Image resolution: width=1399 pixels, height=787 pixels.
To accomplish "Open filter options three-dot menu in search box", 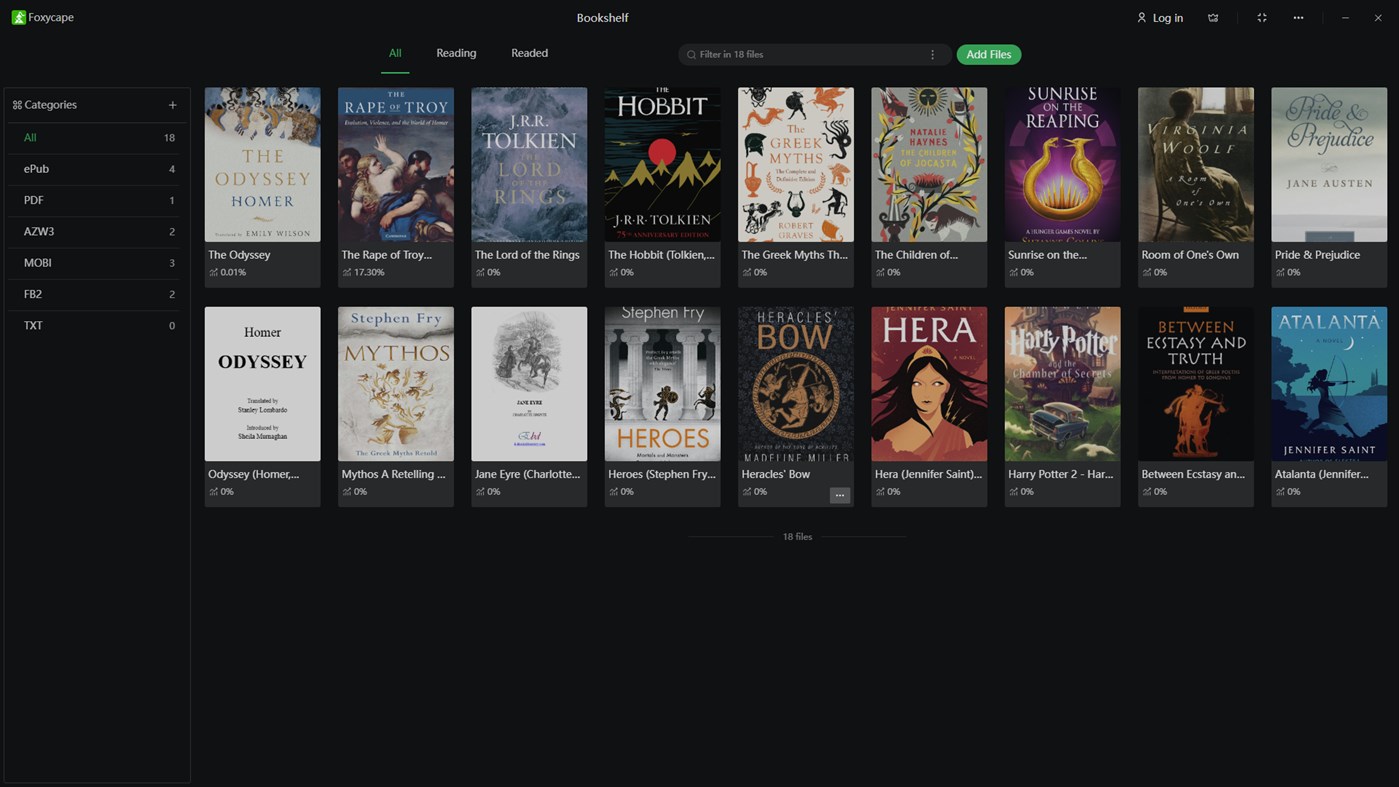I will tap(933, 55).
